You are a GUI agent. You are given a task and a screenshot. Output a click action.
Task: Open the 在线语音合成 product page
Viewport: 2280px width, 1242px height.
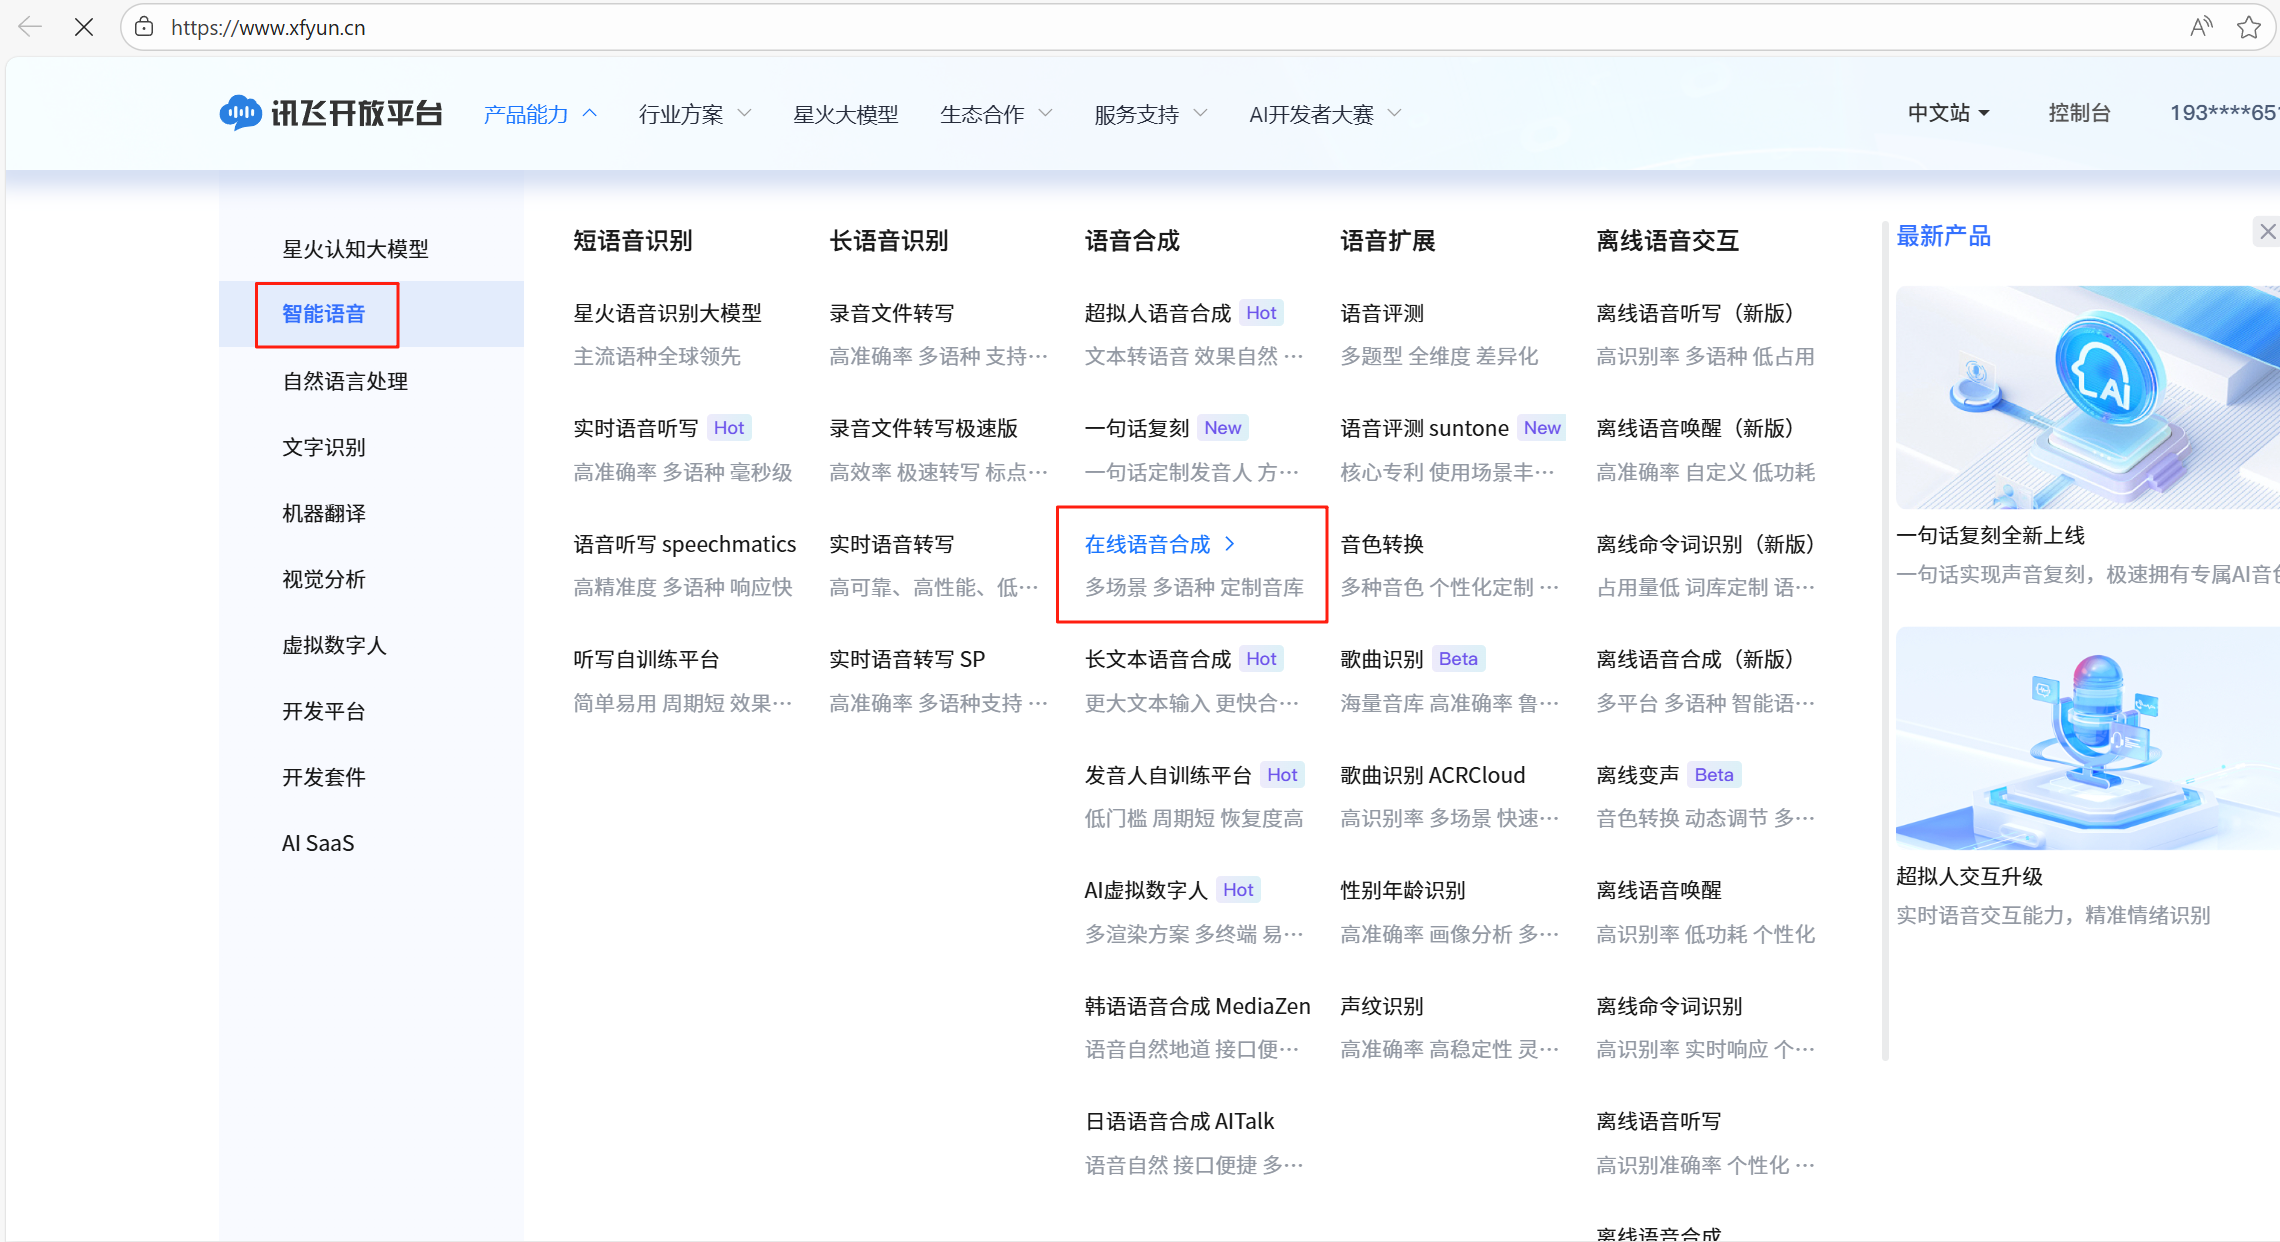click(1147, 544)
